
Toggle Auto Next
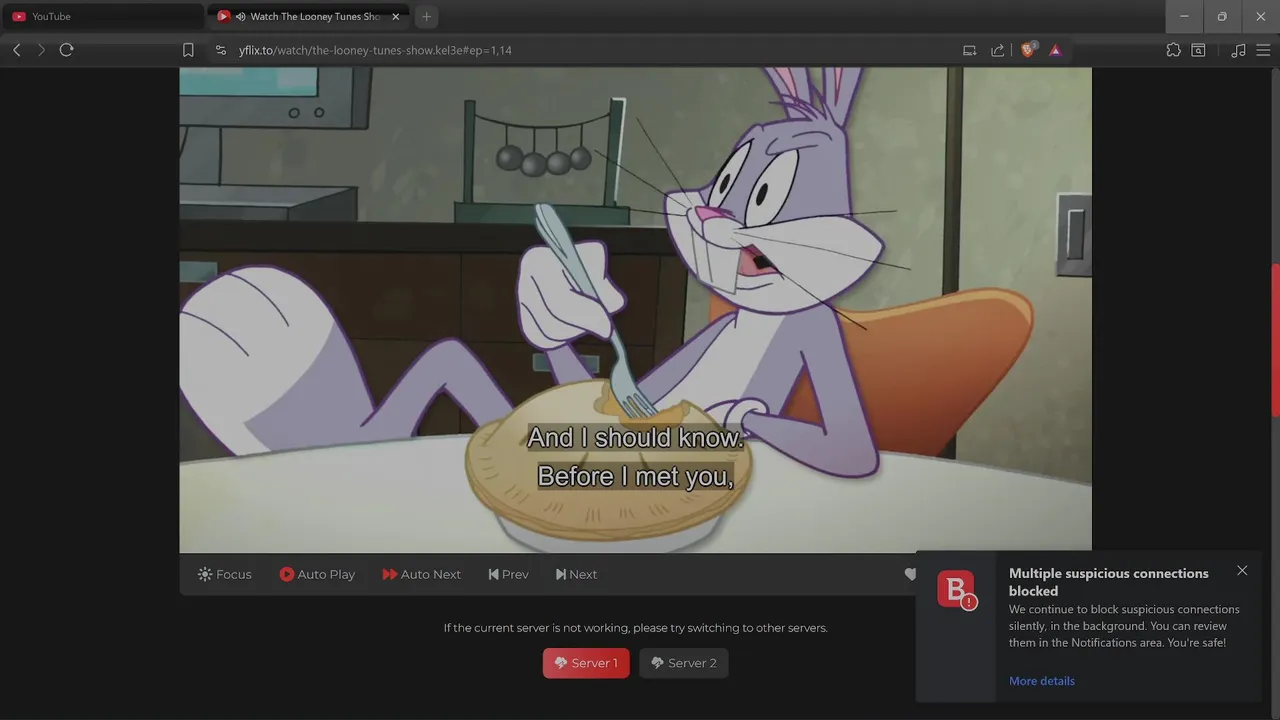[x=421, y=574]
